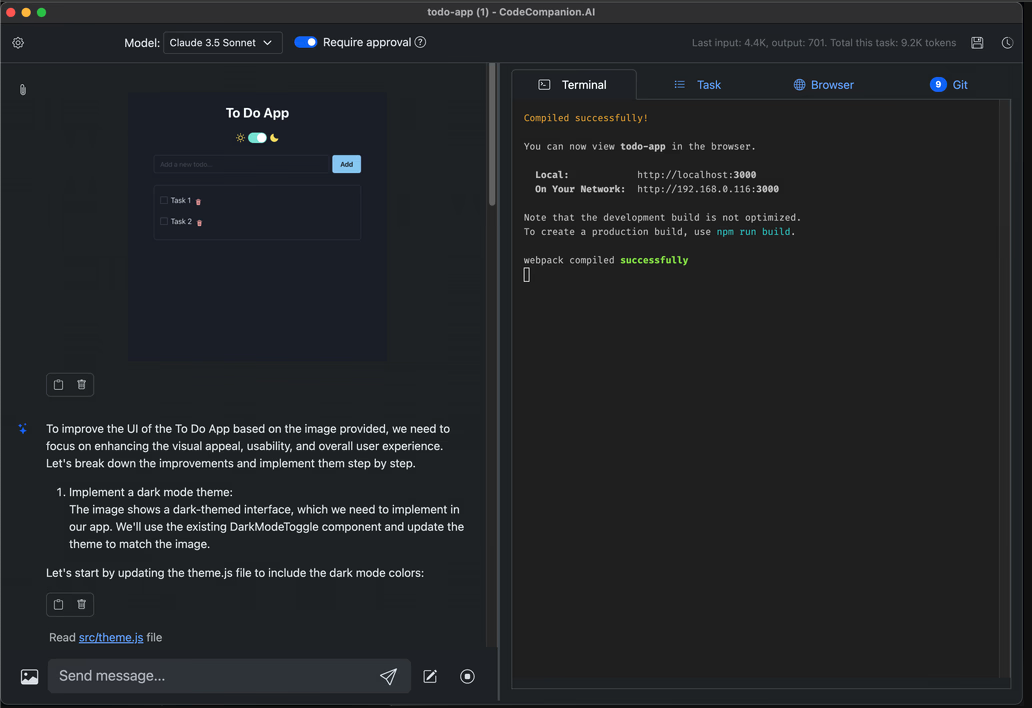The width and height of the screenshot is (1032, 708).
Task: Open chat history clock icon
Action: pyautogui.click(x=1007, y=43)
